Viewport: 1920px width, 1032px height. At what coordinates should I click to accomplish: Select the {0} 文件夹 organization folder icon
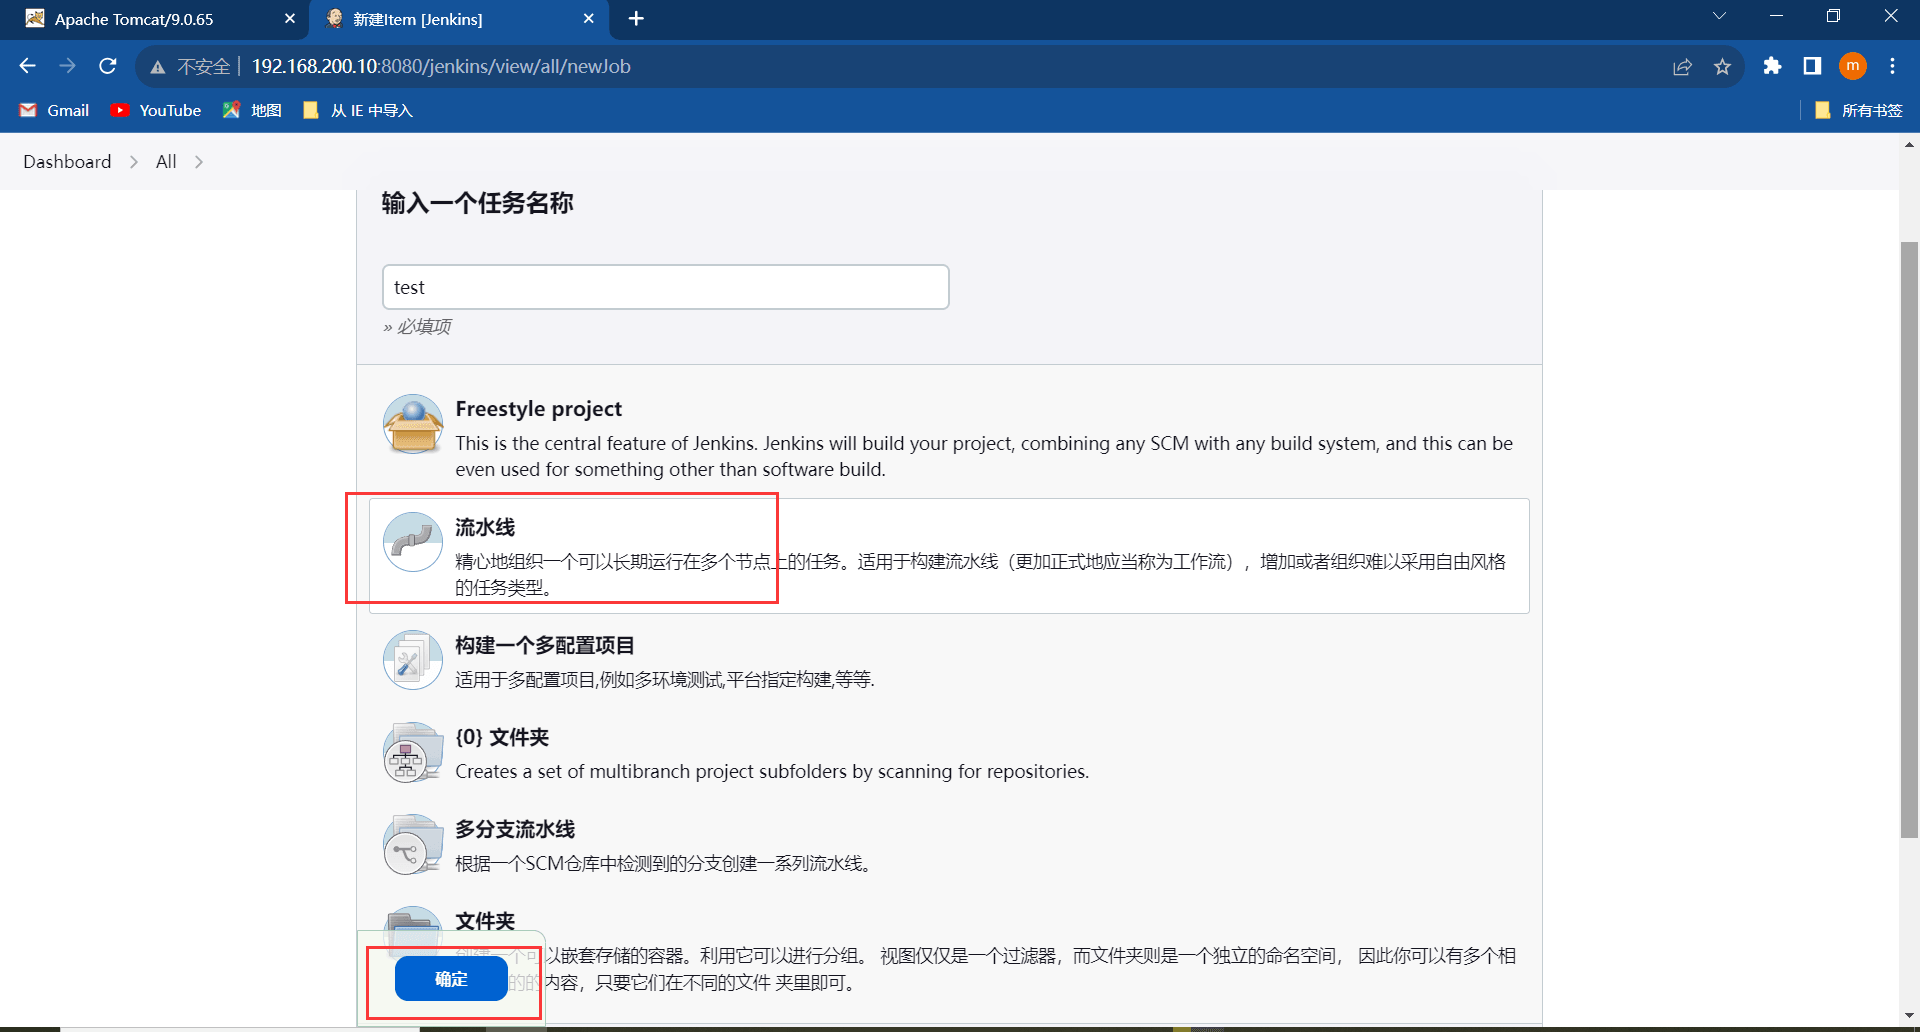tap(413, 752)
